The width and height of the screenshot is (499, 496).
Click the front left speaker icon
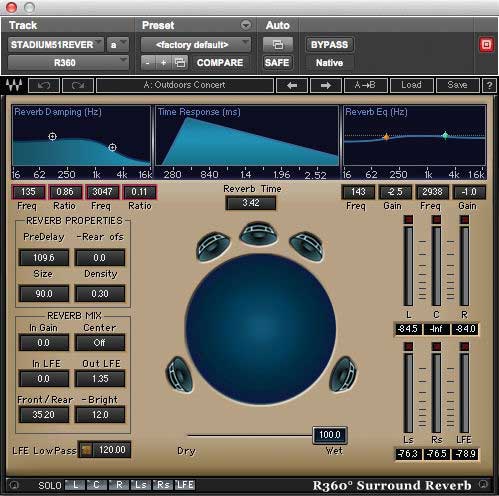[x=213, y=246]
